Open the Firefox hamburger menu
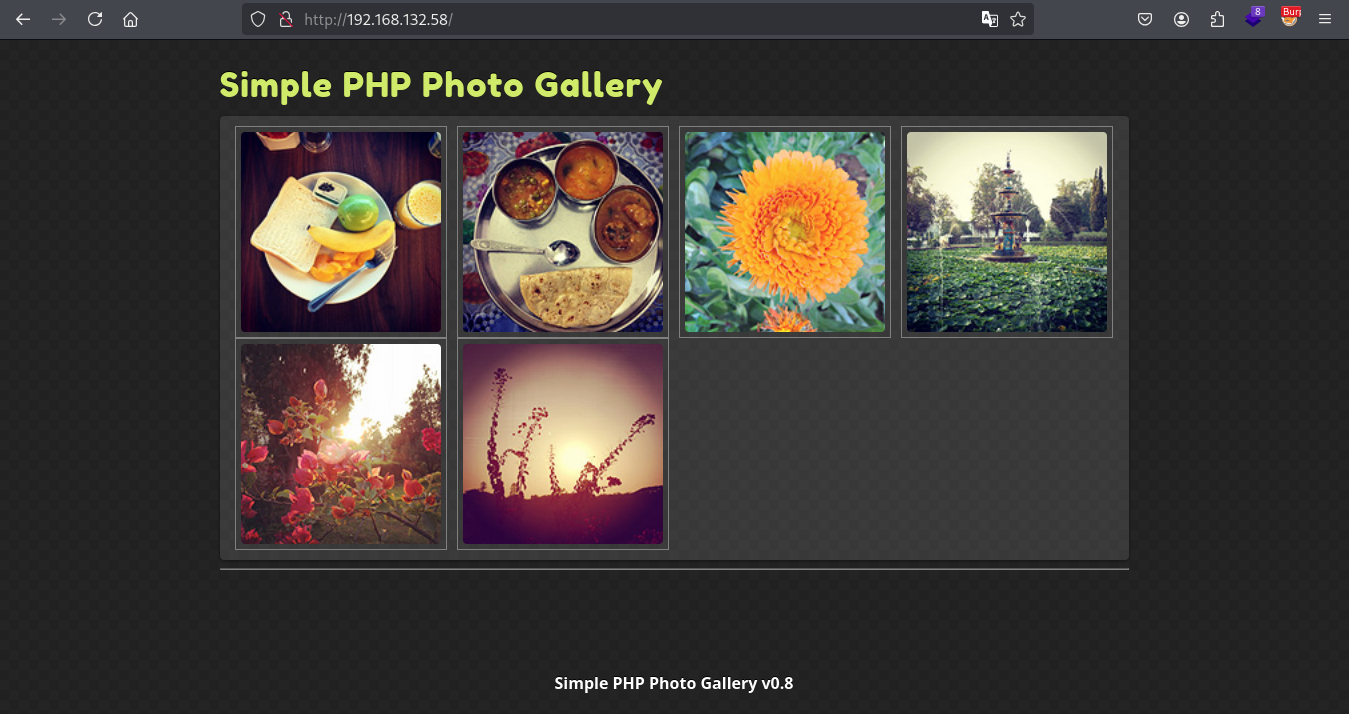 [x=1325, y=19]
